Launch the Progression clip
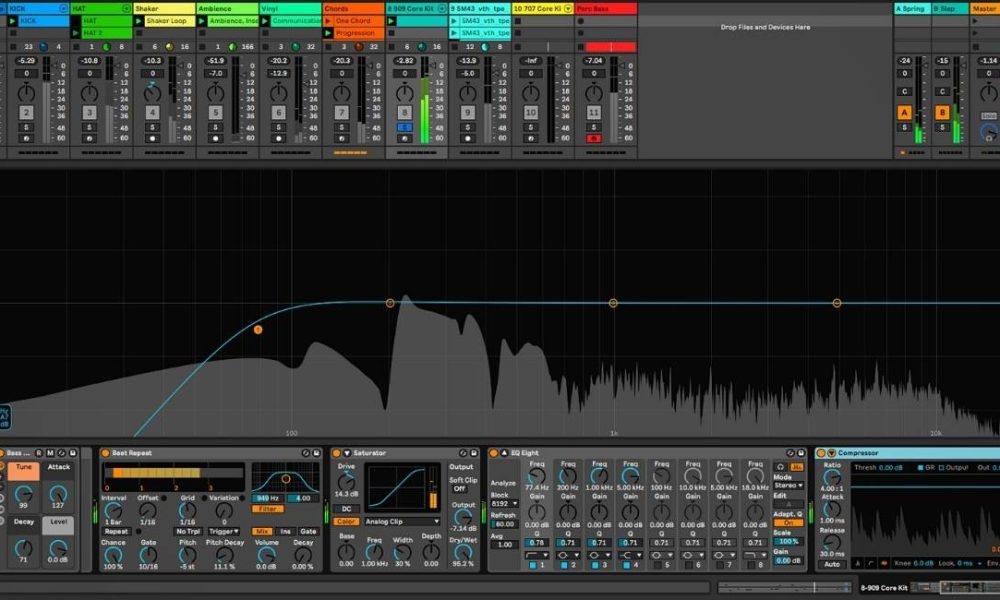Image resolution: width=1000 pixels, height=600 pixels. [328, 33]
